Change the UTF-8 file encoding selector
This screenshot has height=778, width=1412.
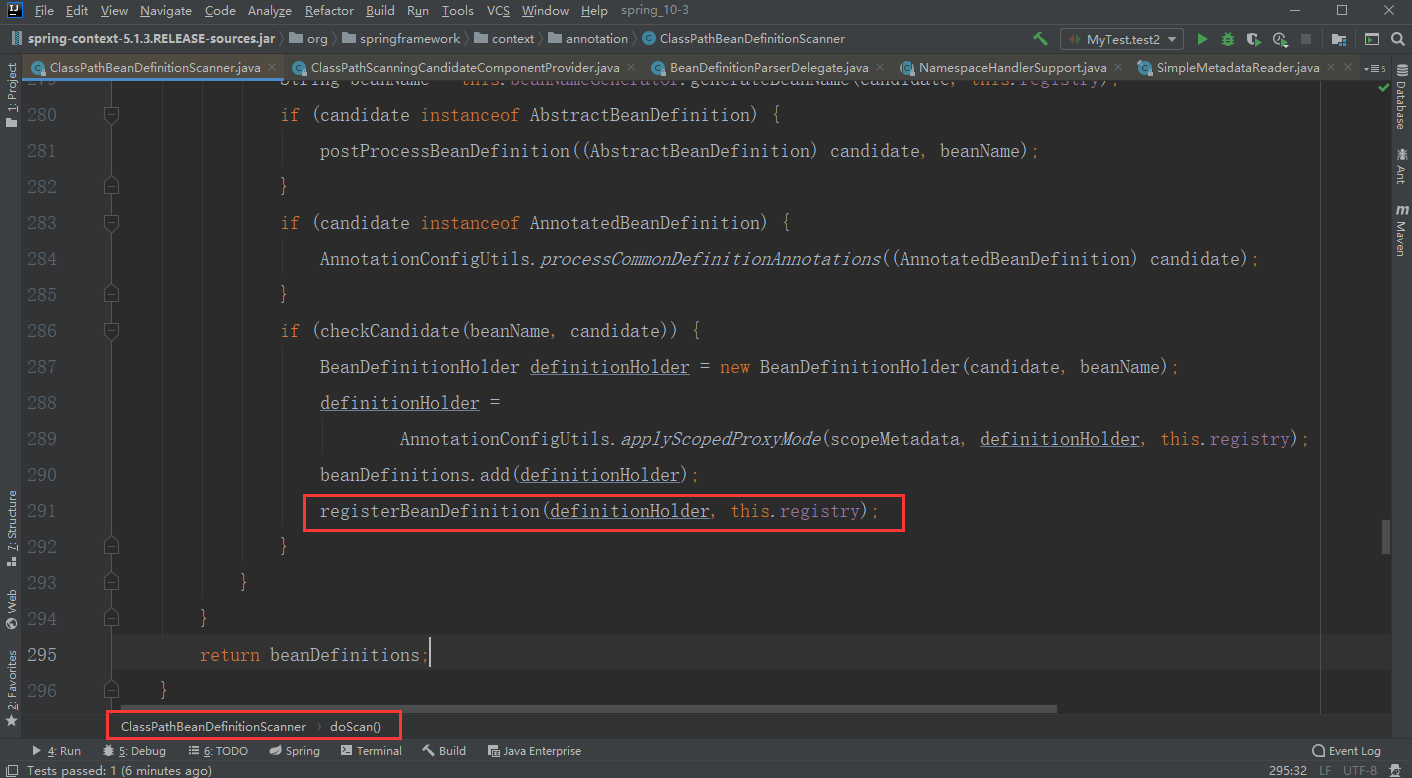click(x=1361, y=771)
